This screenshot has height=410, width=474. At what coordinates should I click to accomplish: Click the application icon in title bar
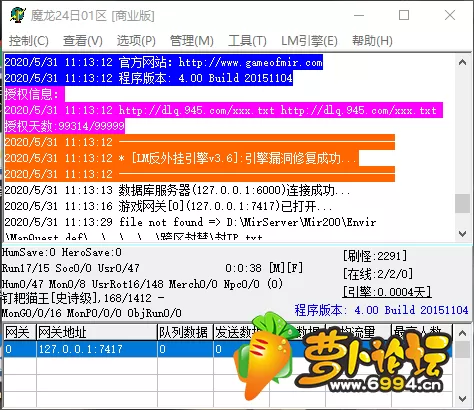[18, 15]
